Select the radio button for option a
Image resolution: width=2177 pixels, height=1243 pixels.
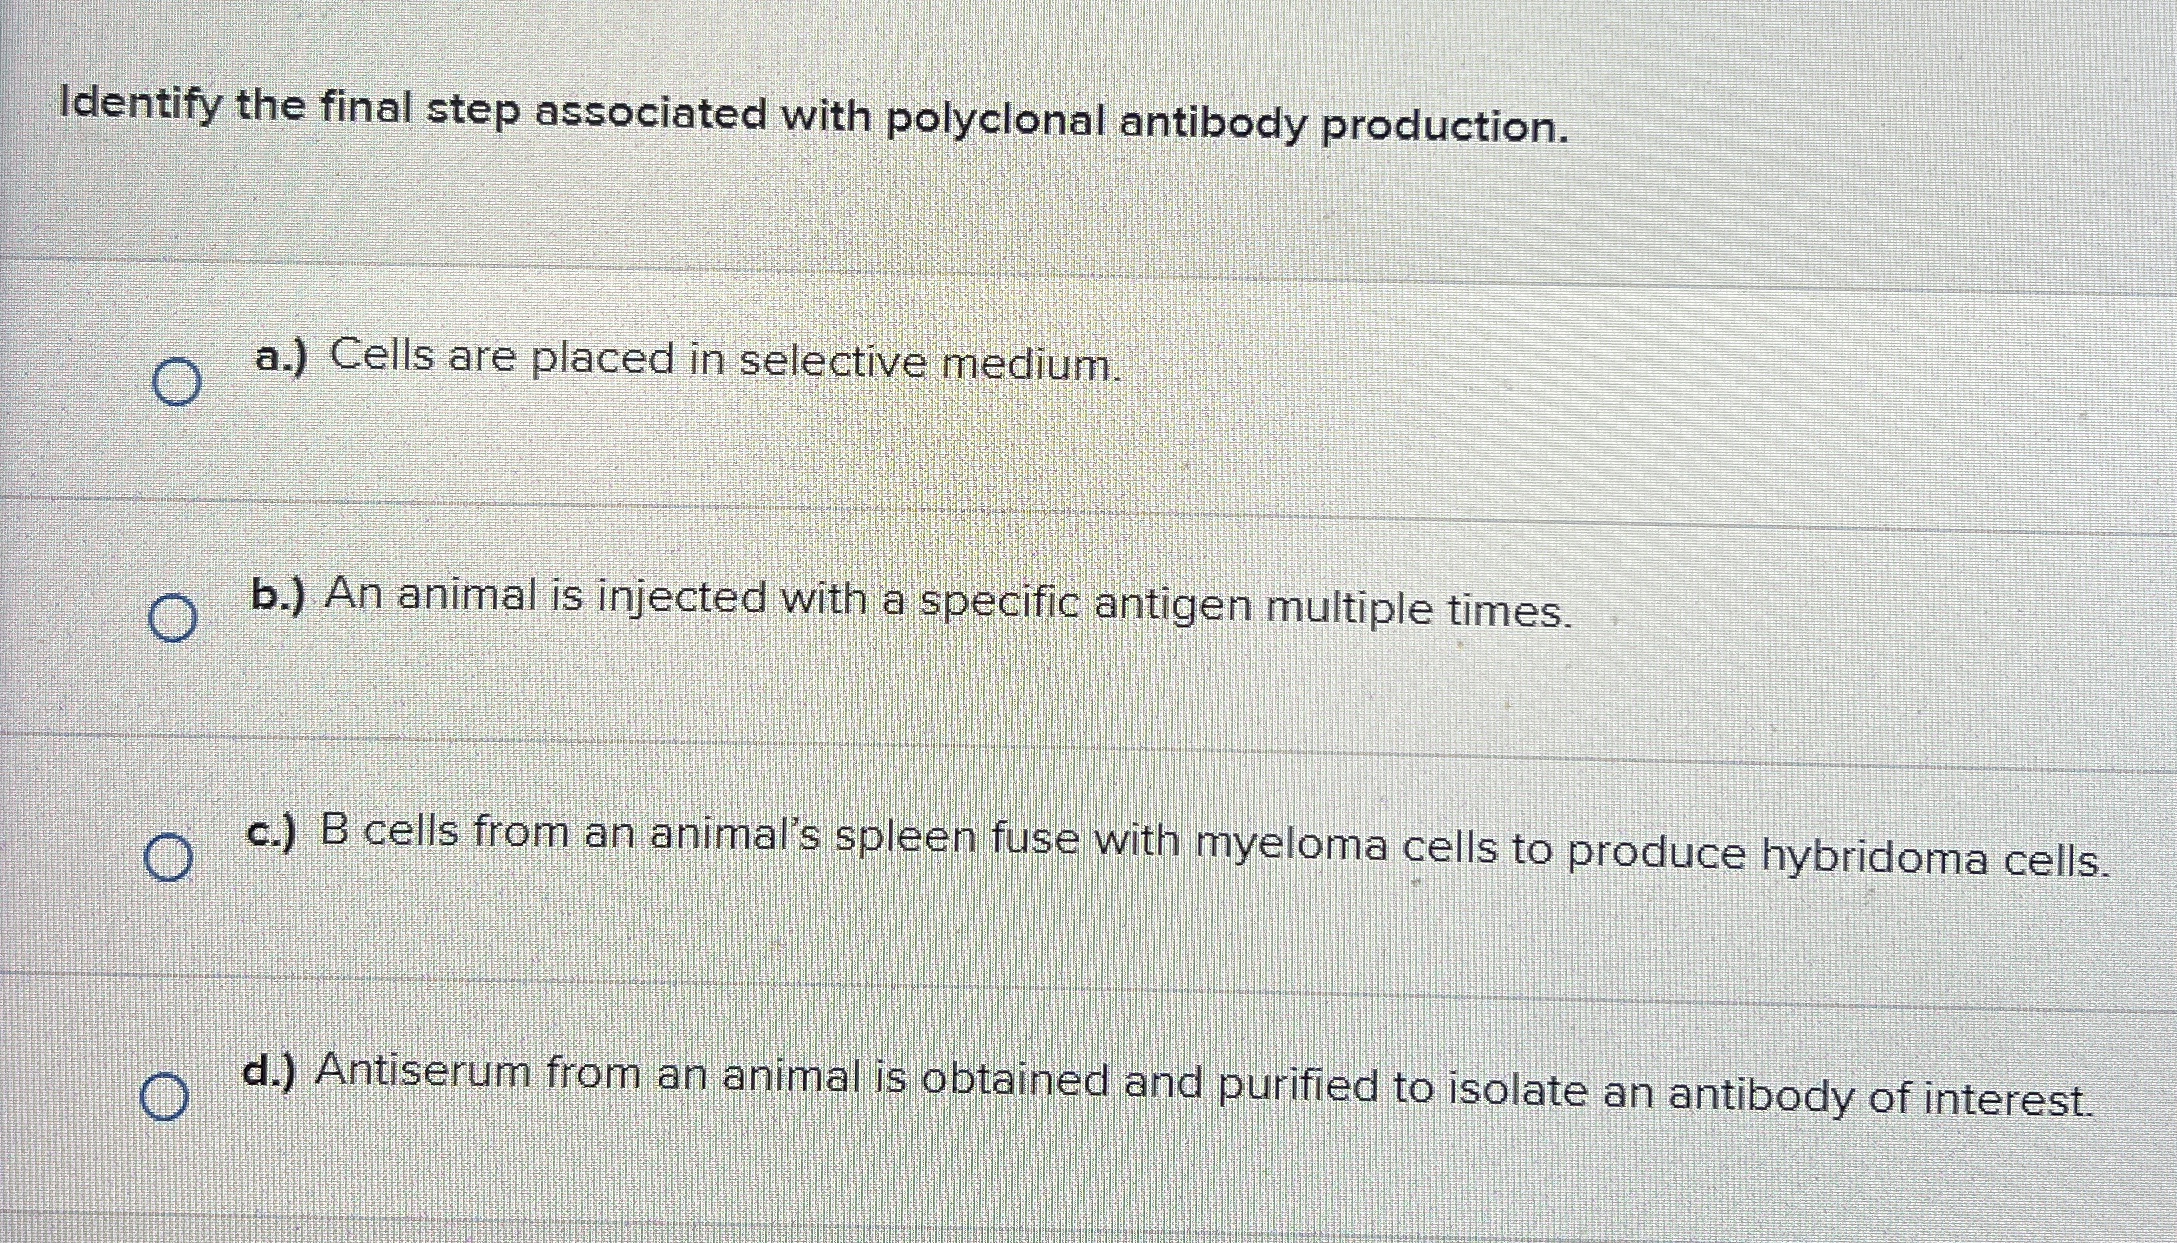click(x=177, y=382)
